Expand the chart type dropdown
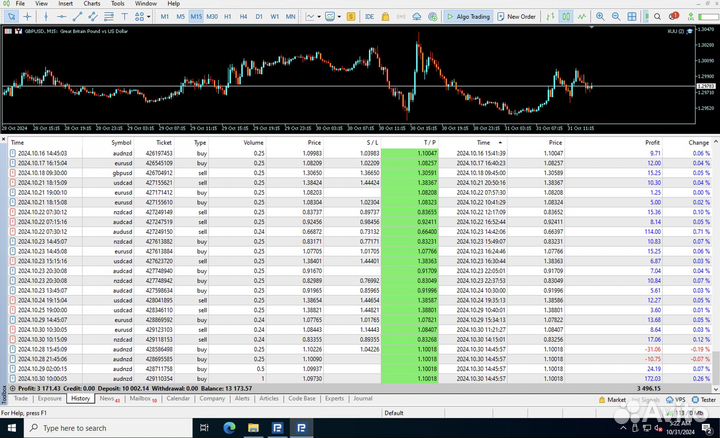 [x=318, y=17]
